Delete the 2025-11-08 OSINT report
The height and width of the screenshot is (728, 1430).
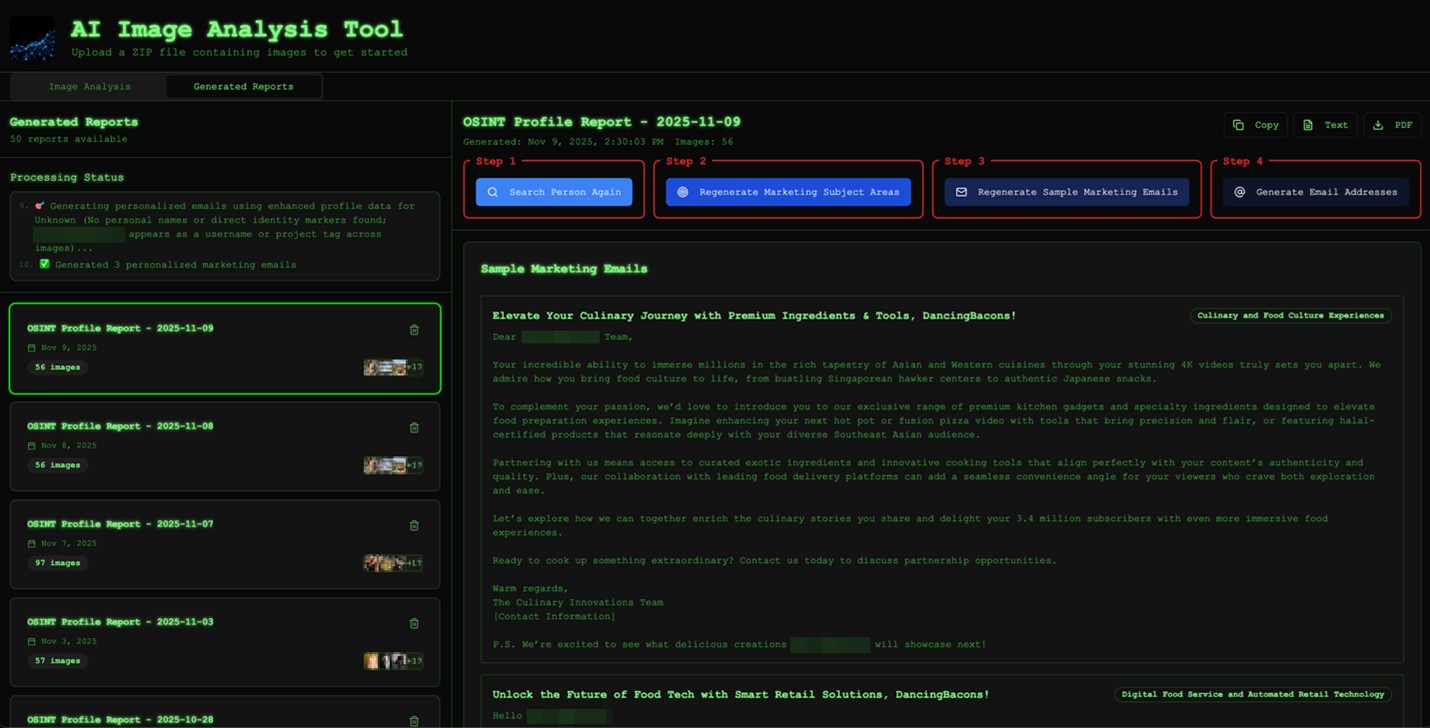[414, 427]
